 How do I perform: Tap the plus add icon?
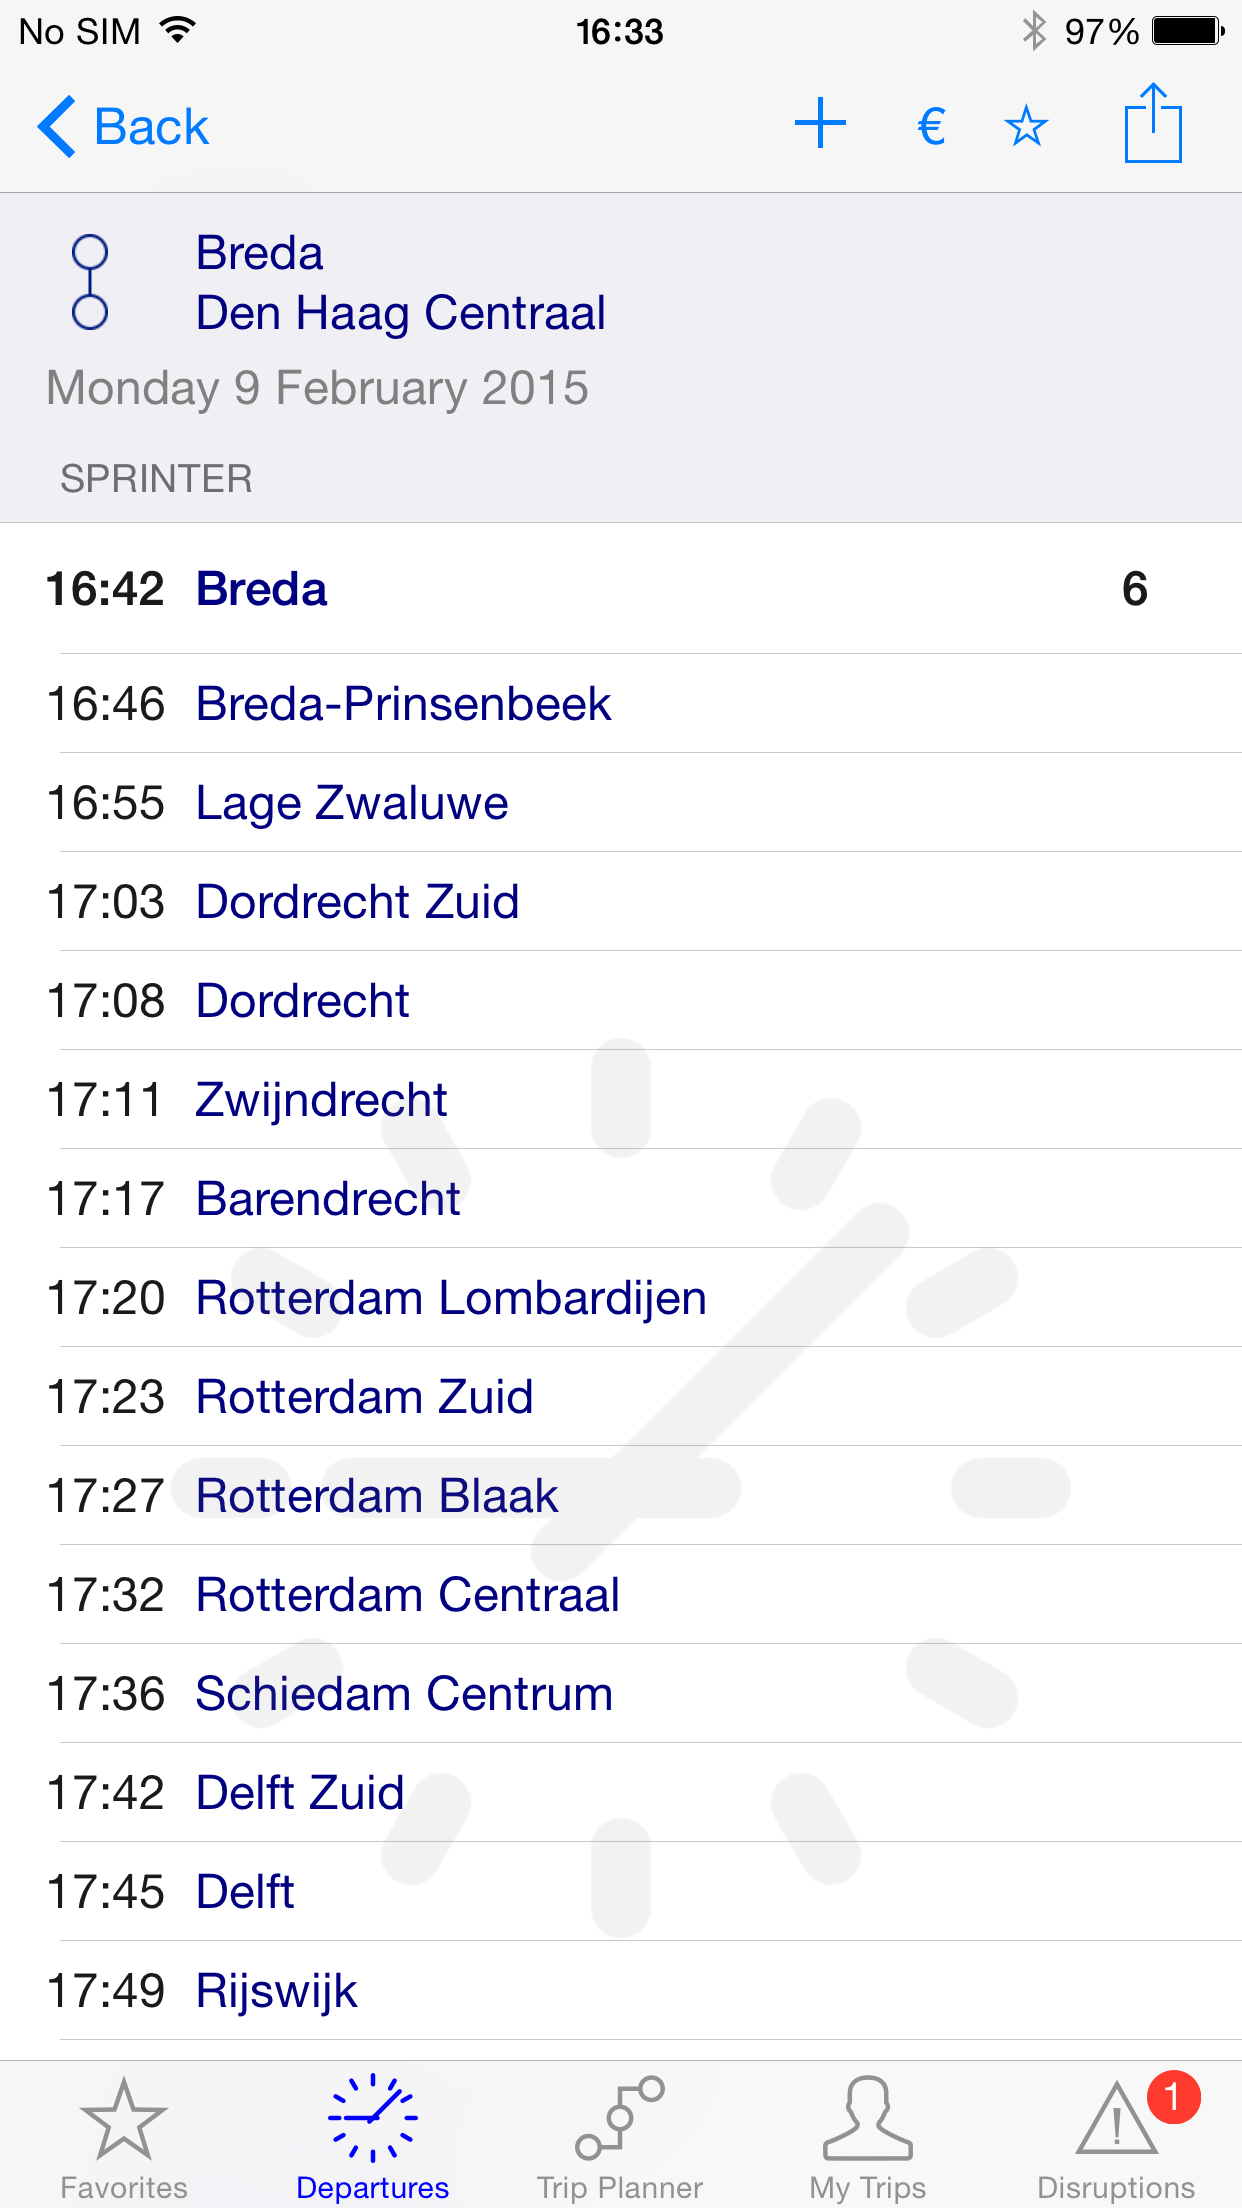tap(820, 124)
